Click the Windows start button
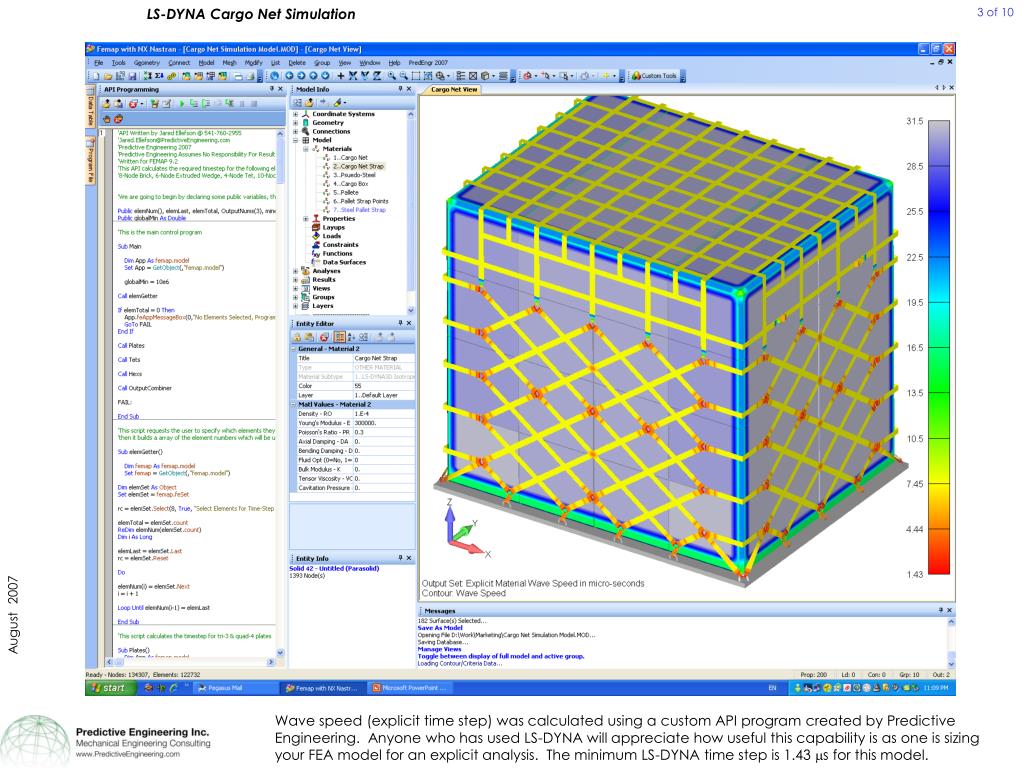Image resolution: width=1024 pixels, height=768 pixels. pos(109,688)
